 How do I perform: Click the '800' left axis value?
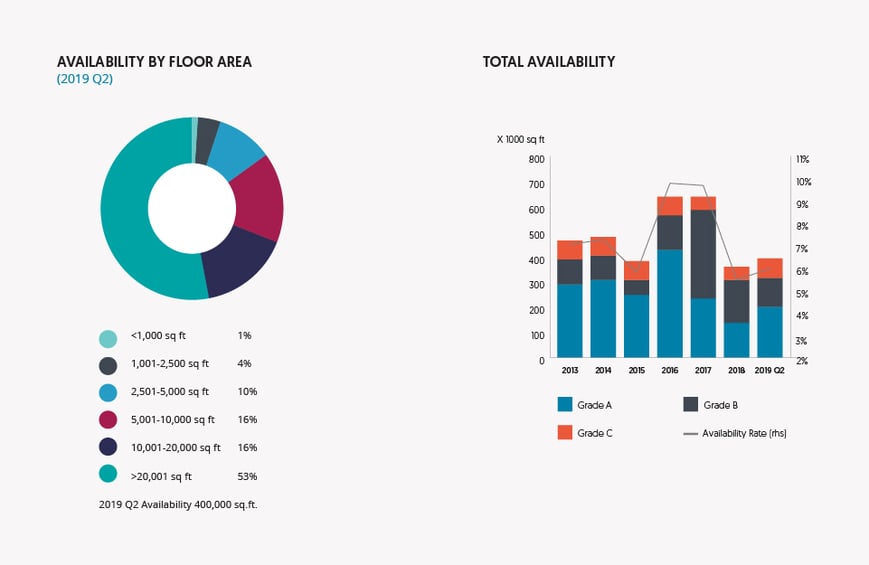point(536,160)
